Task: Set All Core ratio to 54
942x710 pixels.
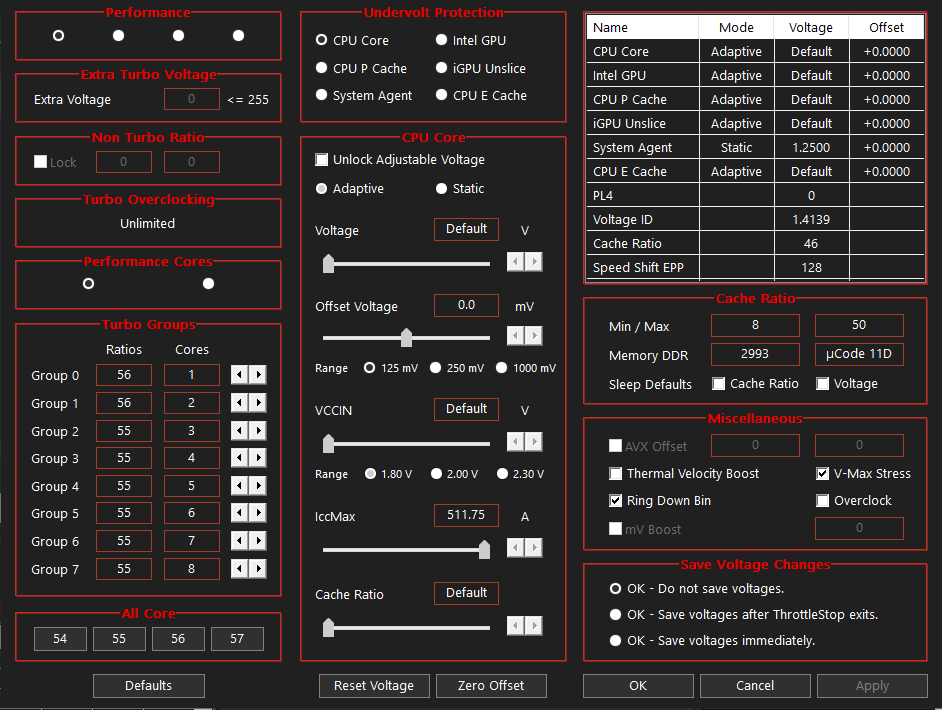Action: coord(60,639)
